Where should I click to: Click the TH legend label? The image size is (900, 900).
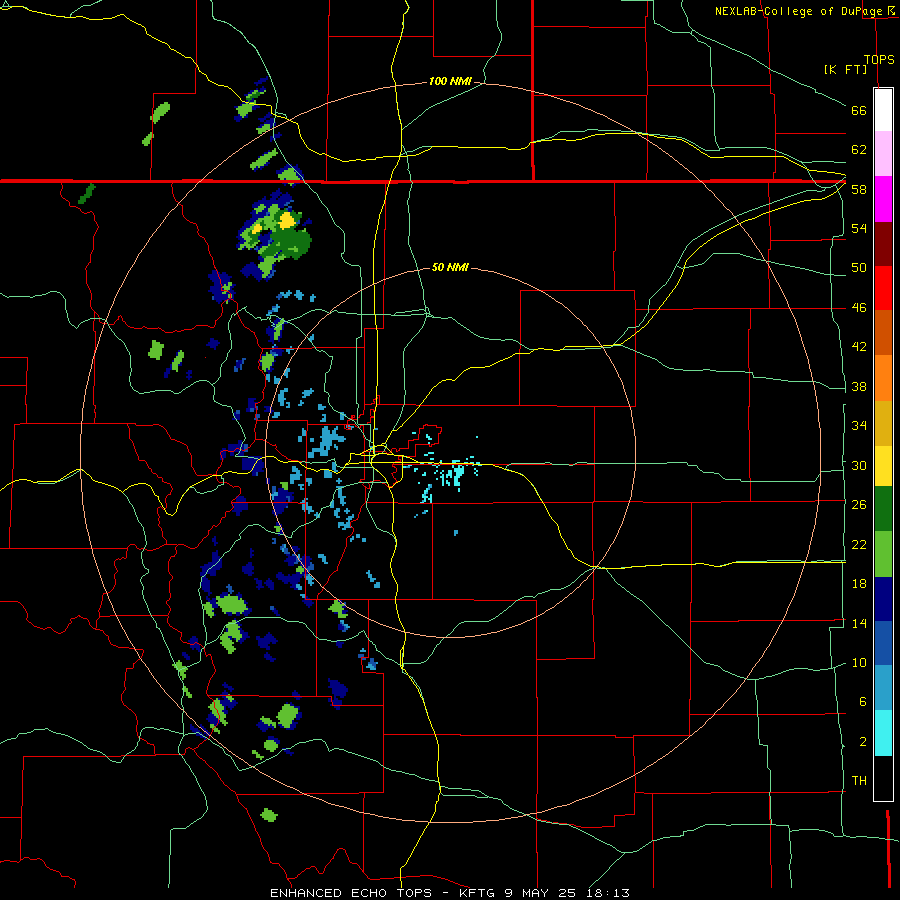[x=859, y=781]
